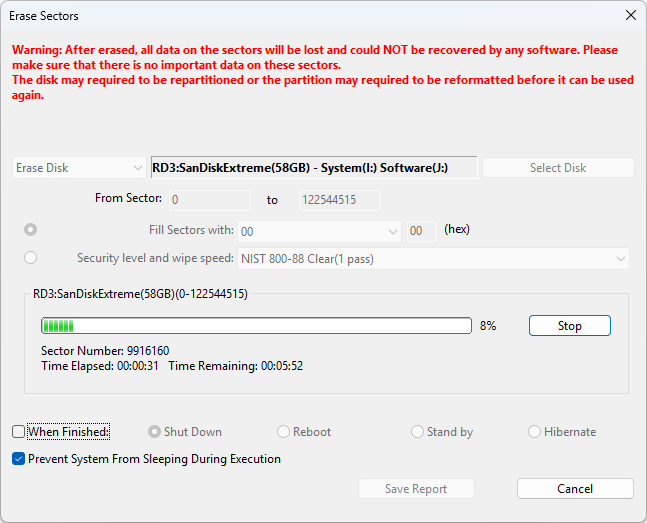The height and width of the screenshot is (523, 647).
Task: Select Security level and wipe speed radio
Action: (30, 258)
